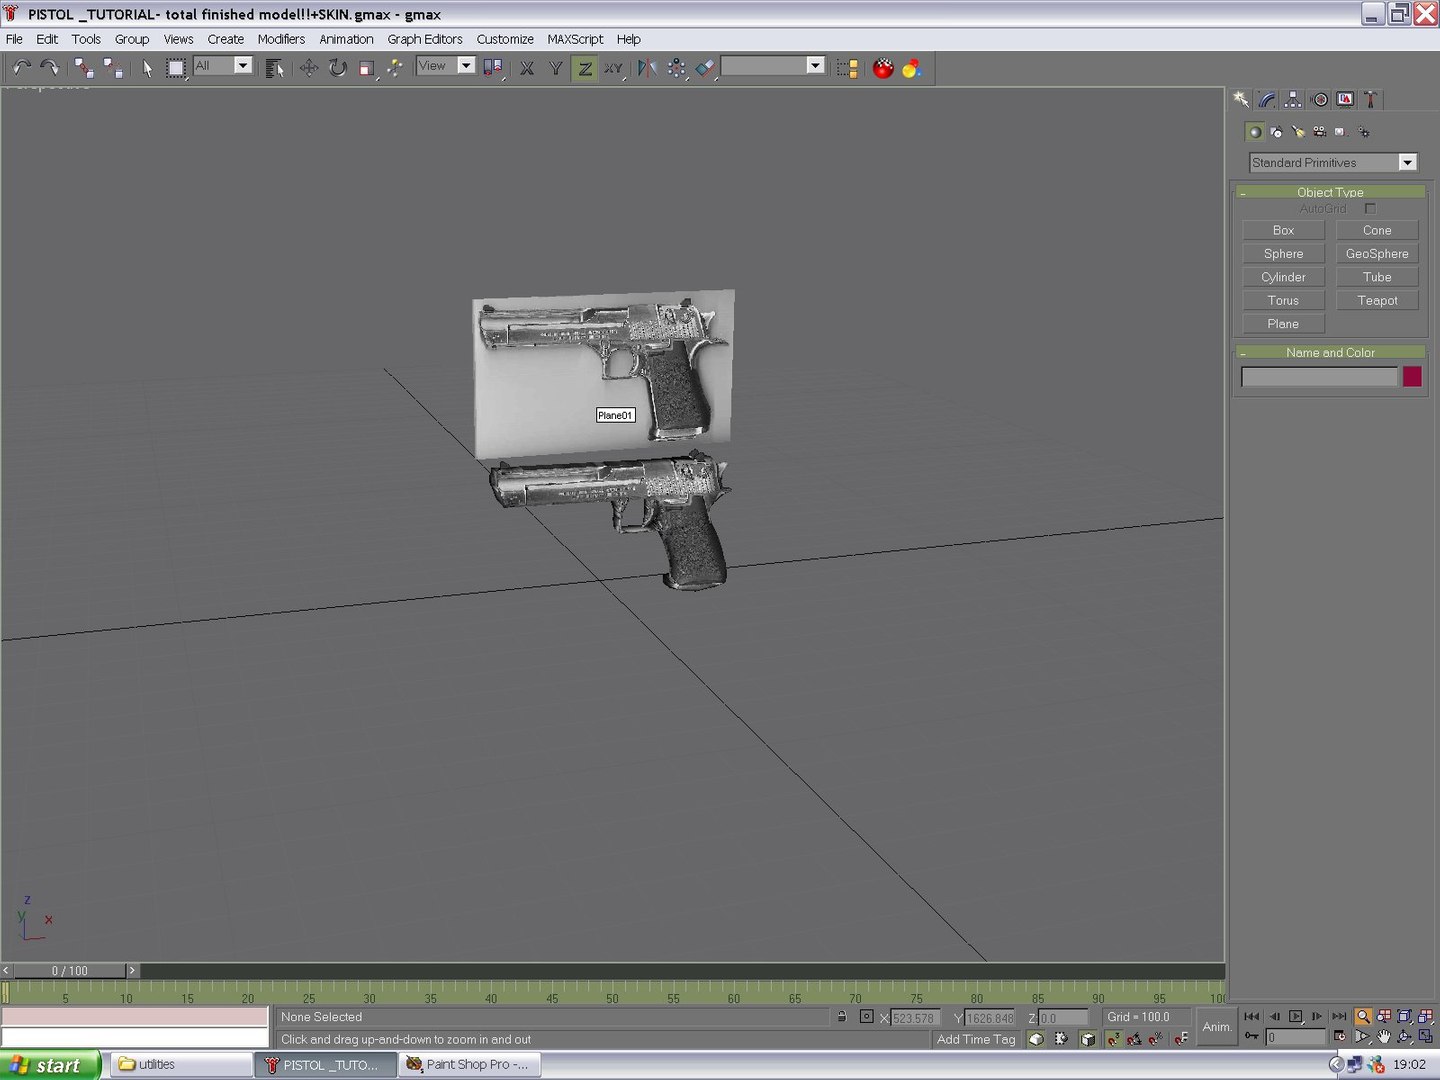The height and width of the screenshot is (1080, 1440).
Task: Select the Helpers creation category icon
Action: tap(1341, 131)
